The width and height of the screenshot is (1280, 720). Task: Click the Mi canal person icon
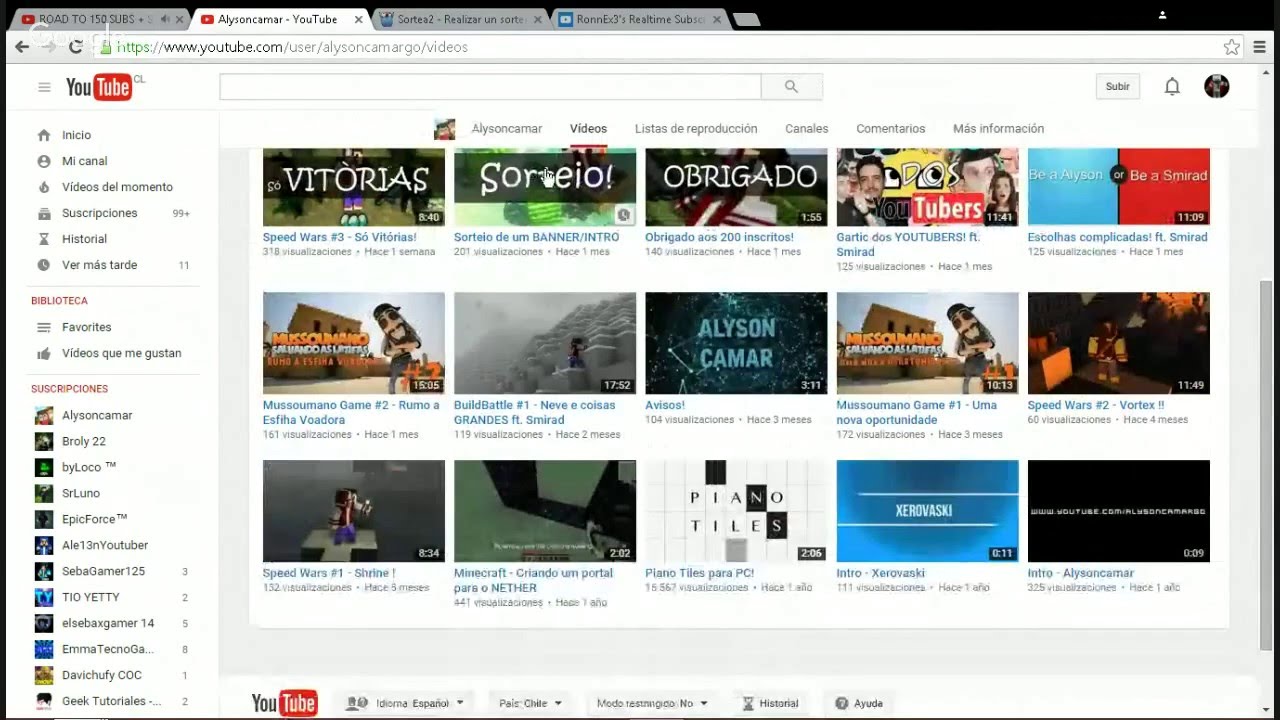pyautogui.click(x=44, y=161)
